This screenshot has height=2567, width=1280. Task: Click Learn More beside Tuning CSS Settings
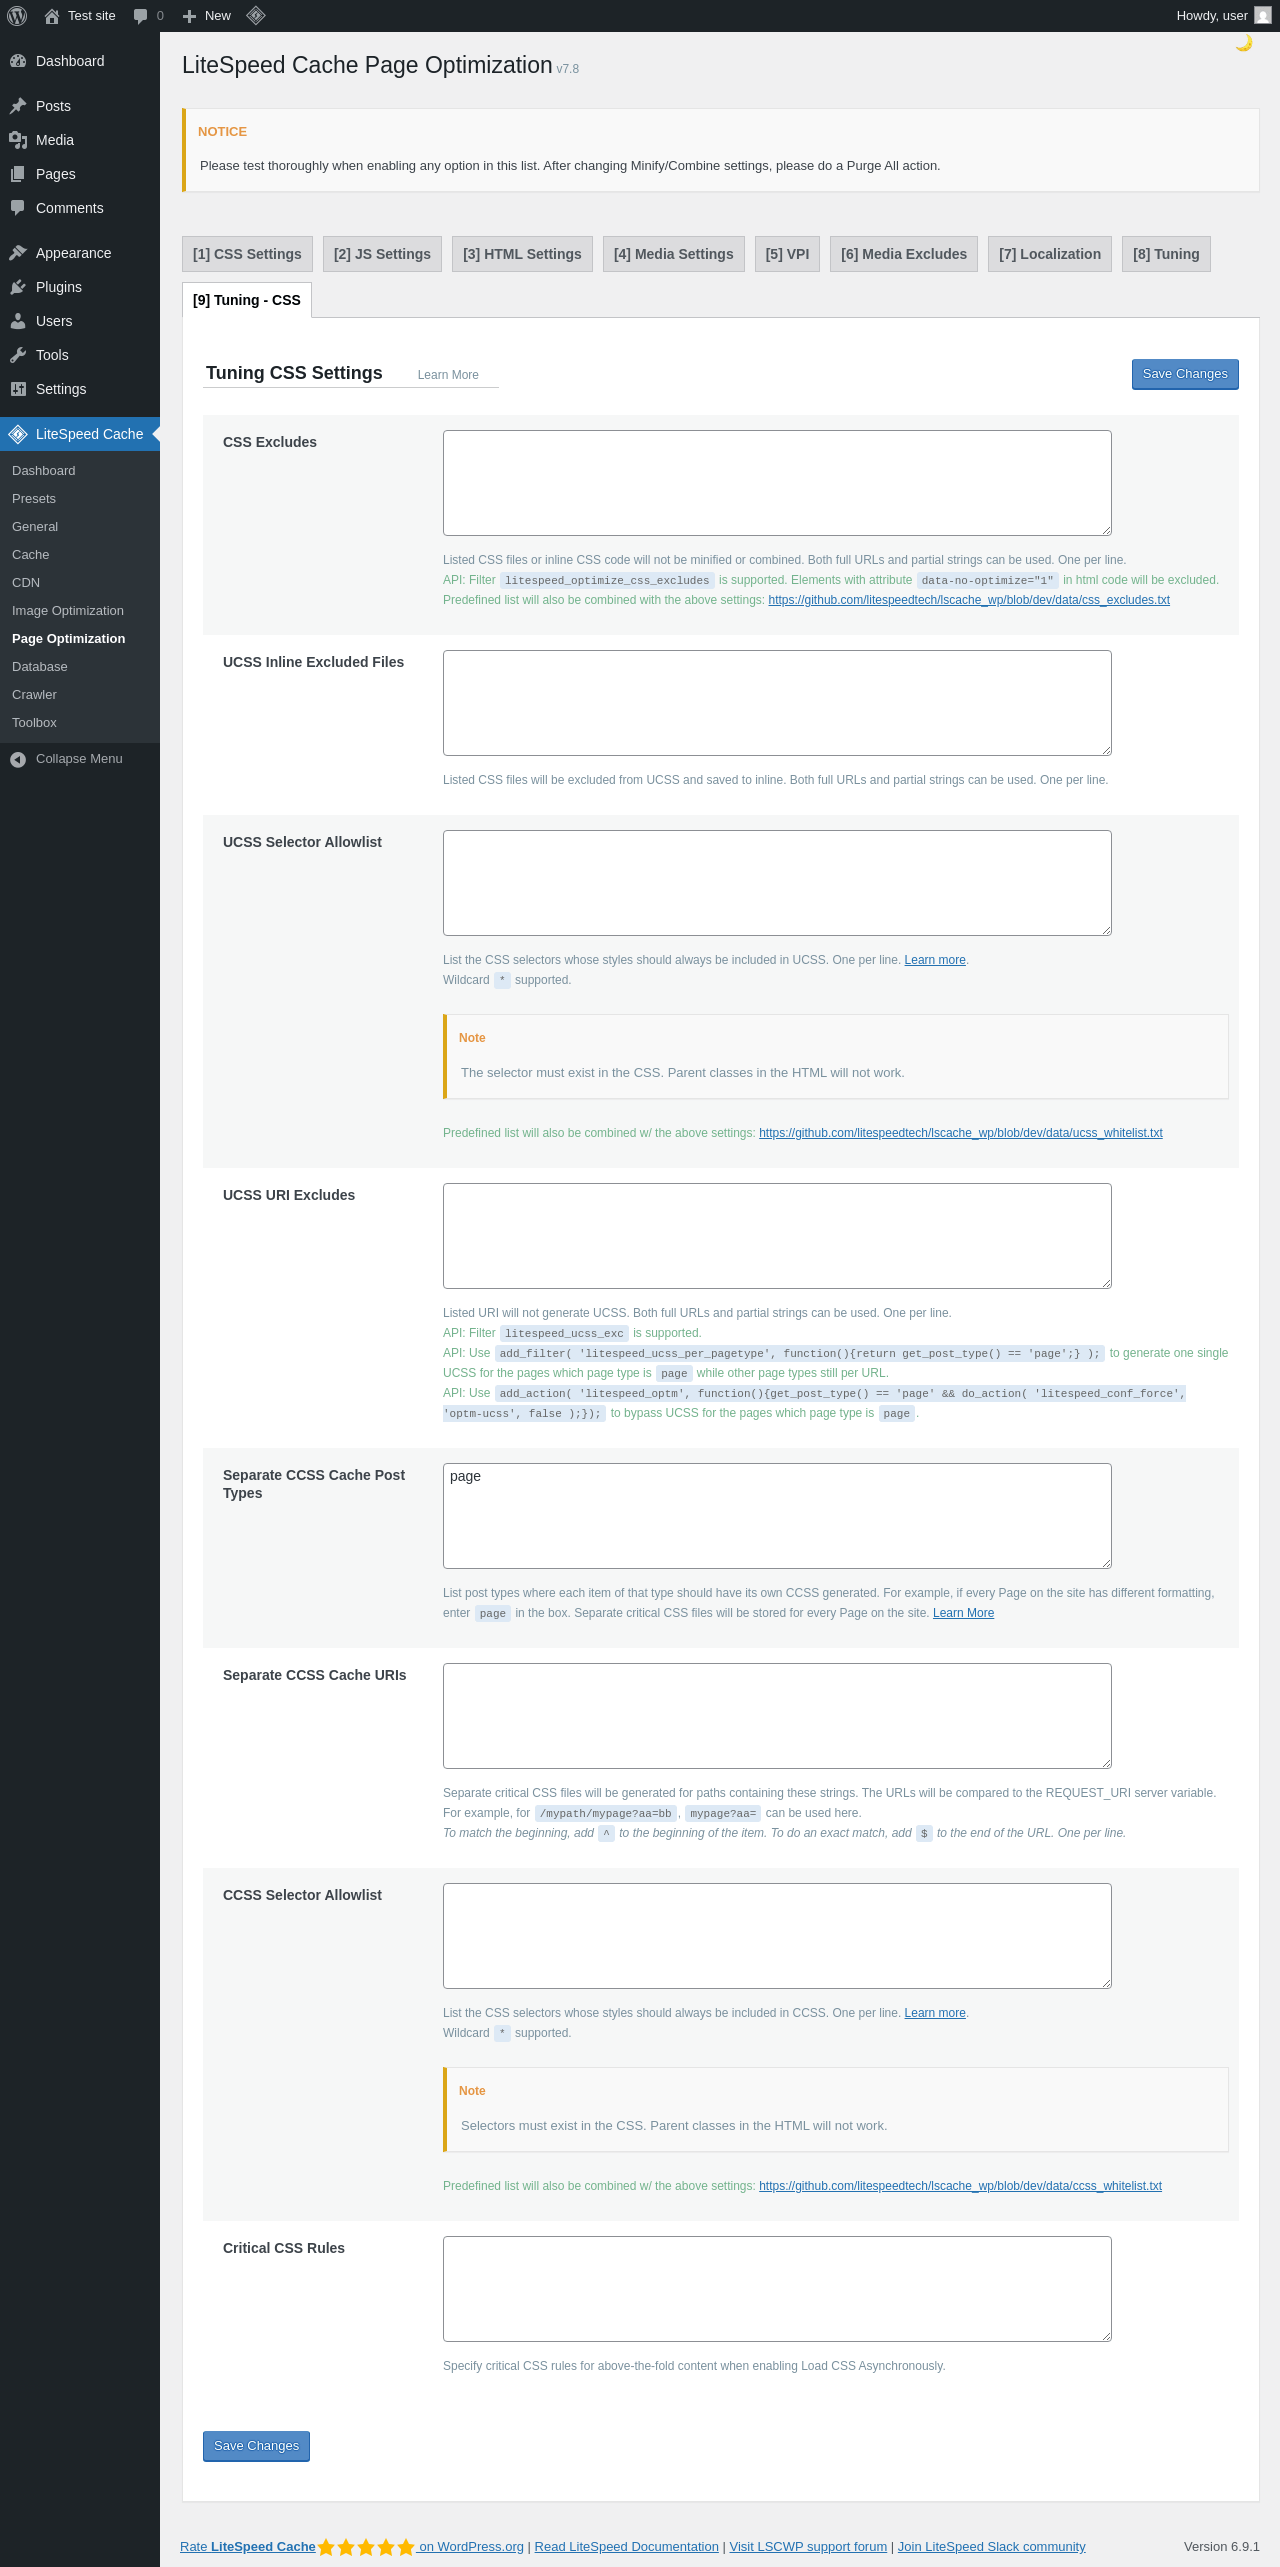[x=448, y=375]
